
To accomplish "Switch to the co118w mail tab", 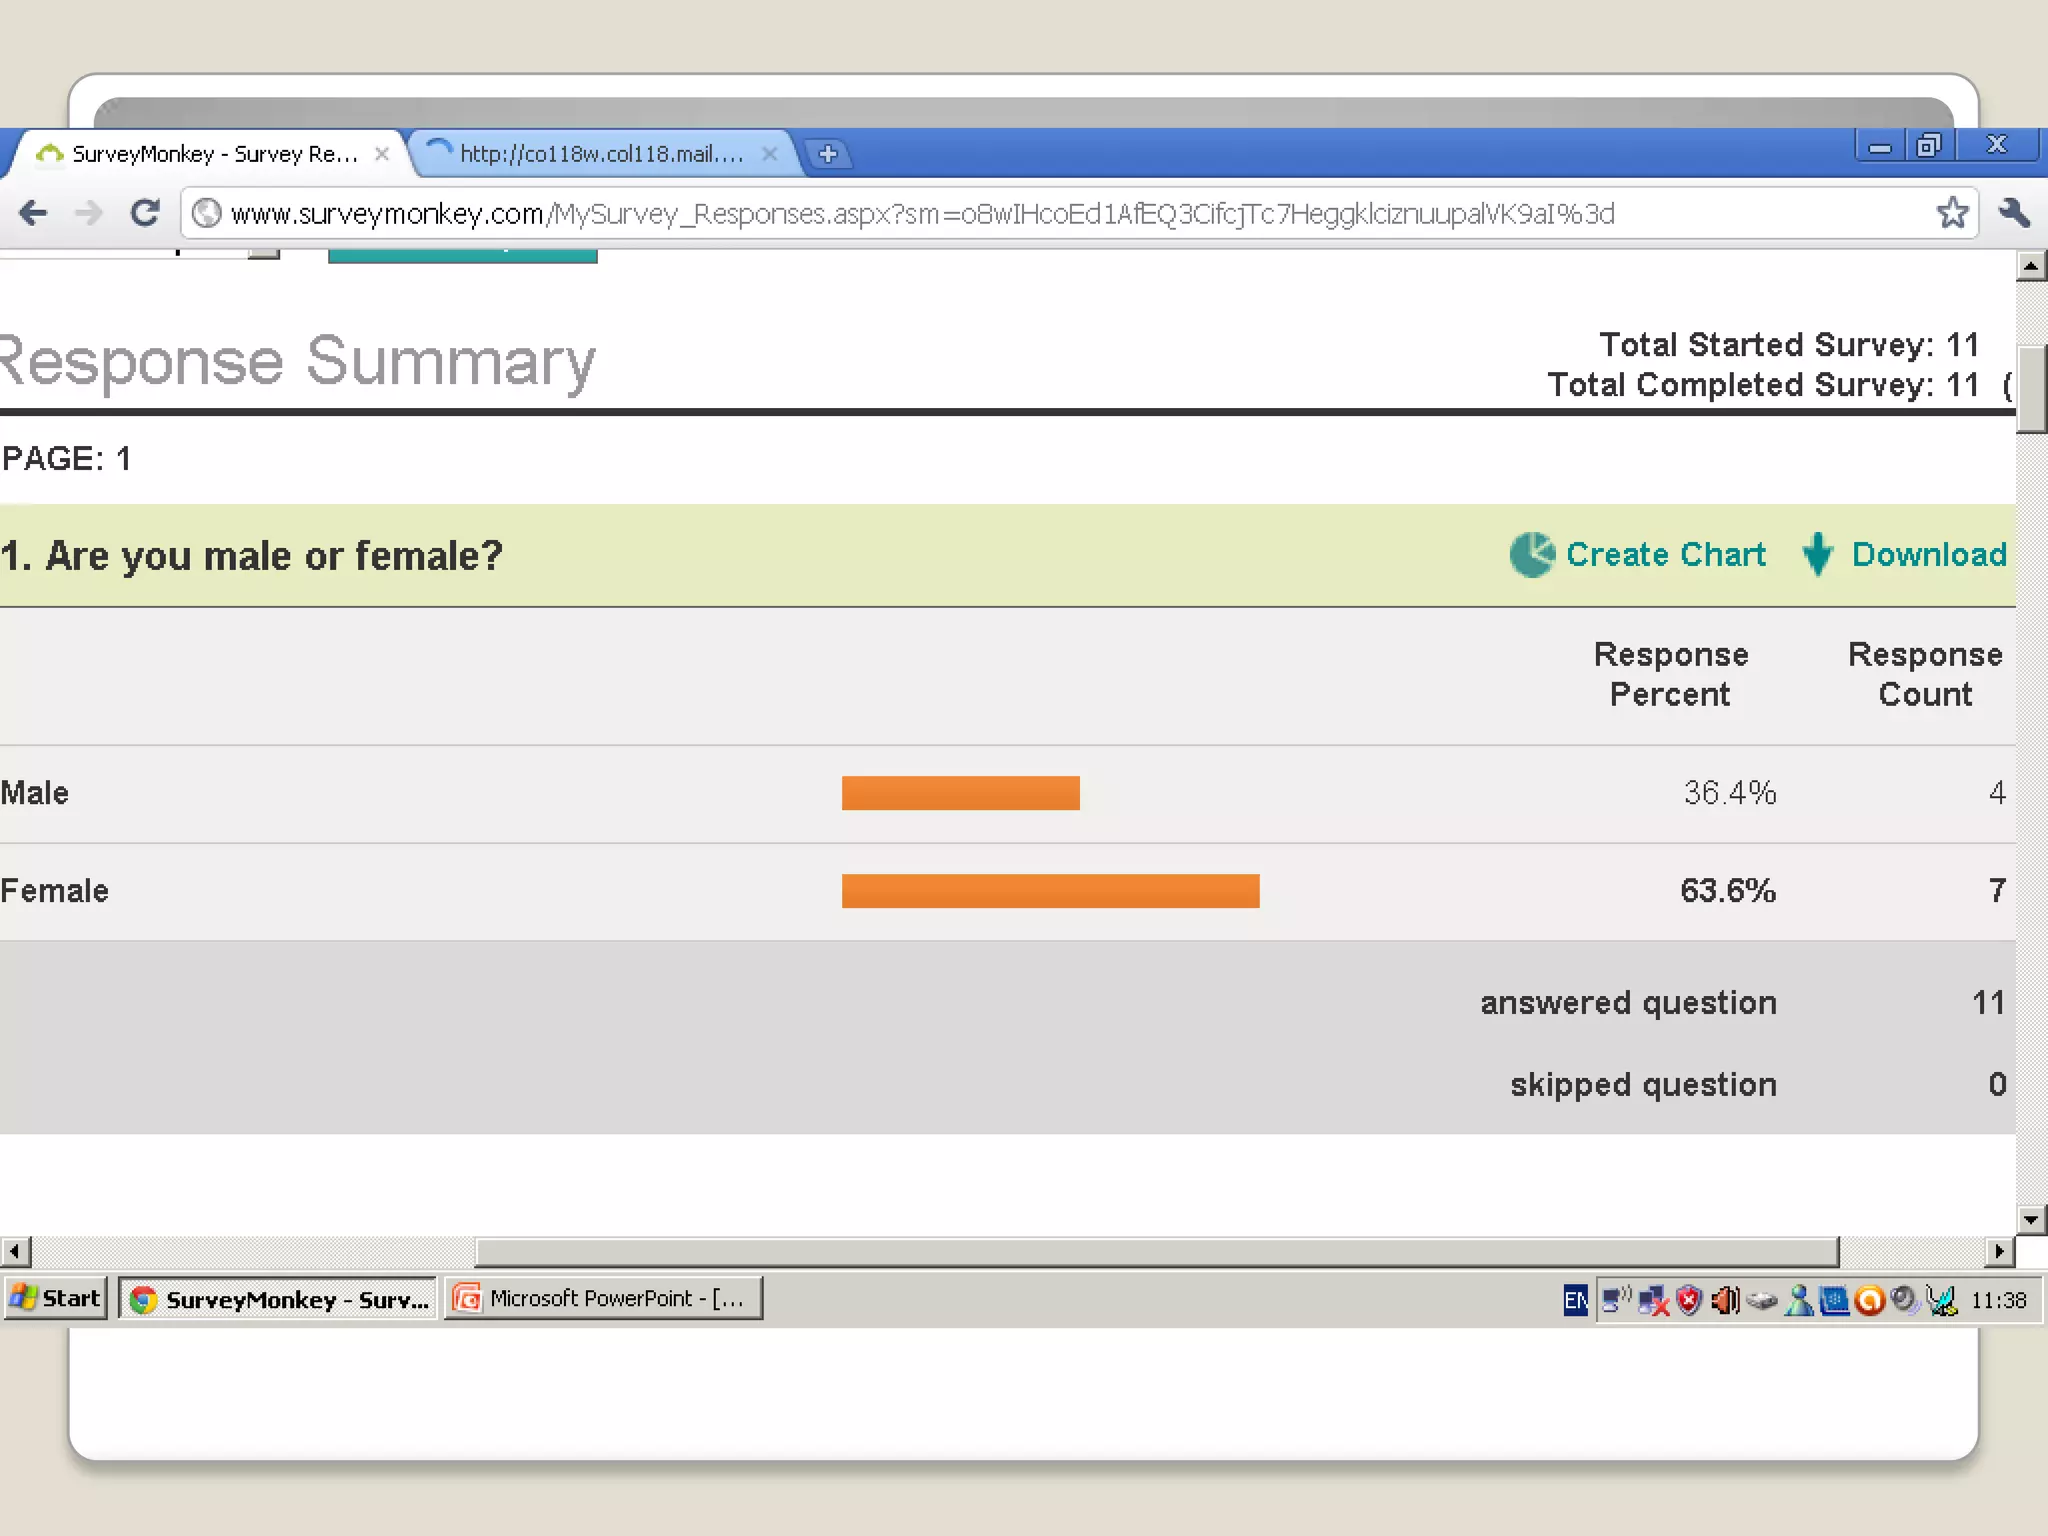I will click(600, 154).
